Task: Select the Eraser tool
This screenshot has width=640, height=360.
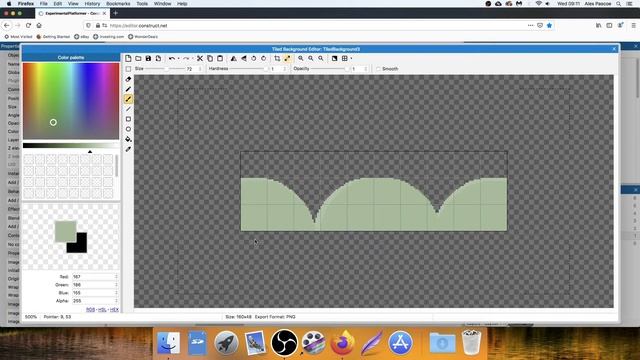Action: 128,79
